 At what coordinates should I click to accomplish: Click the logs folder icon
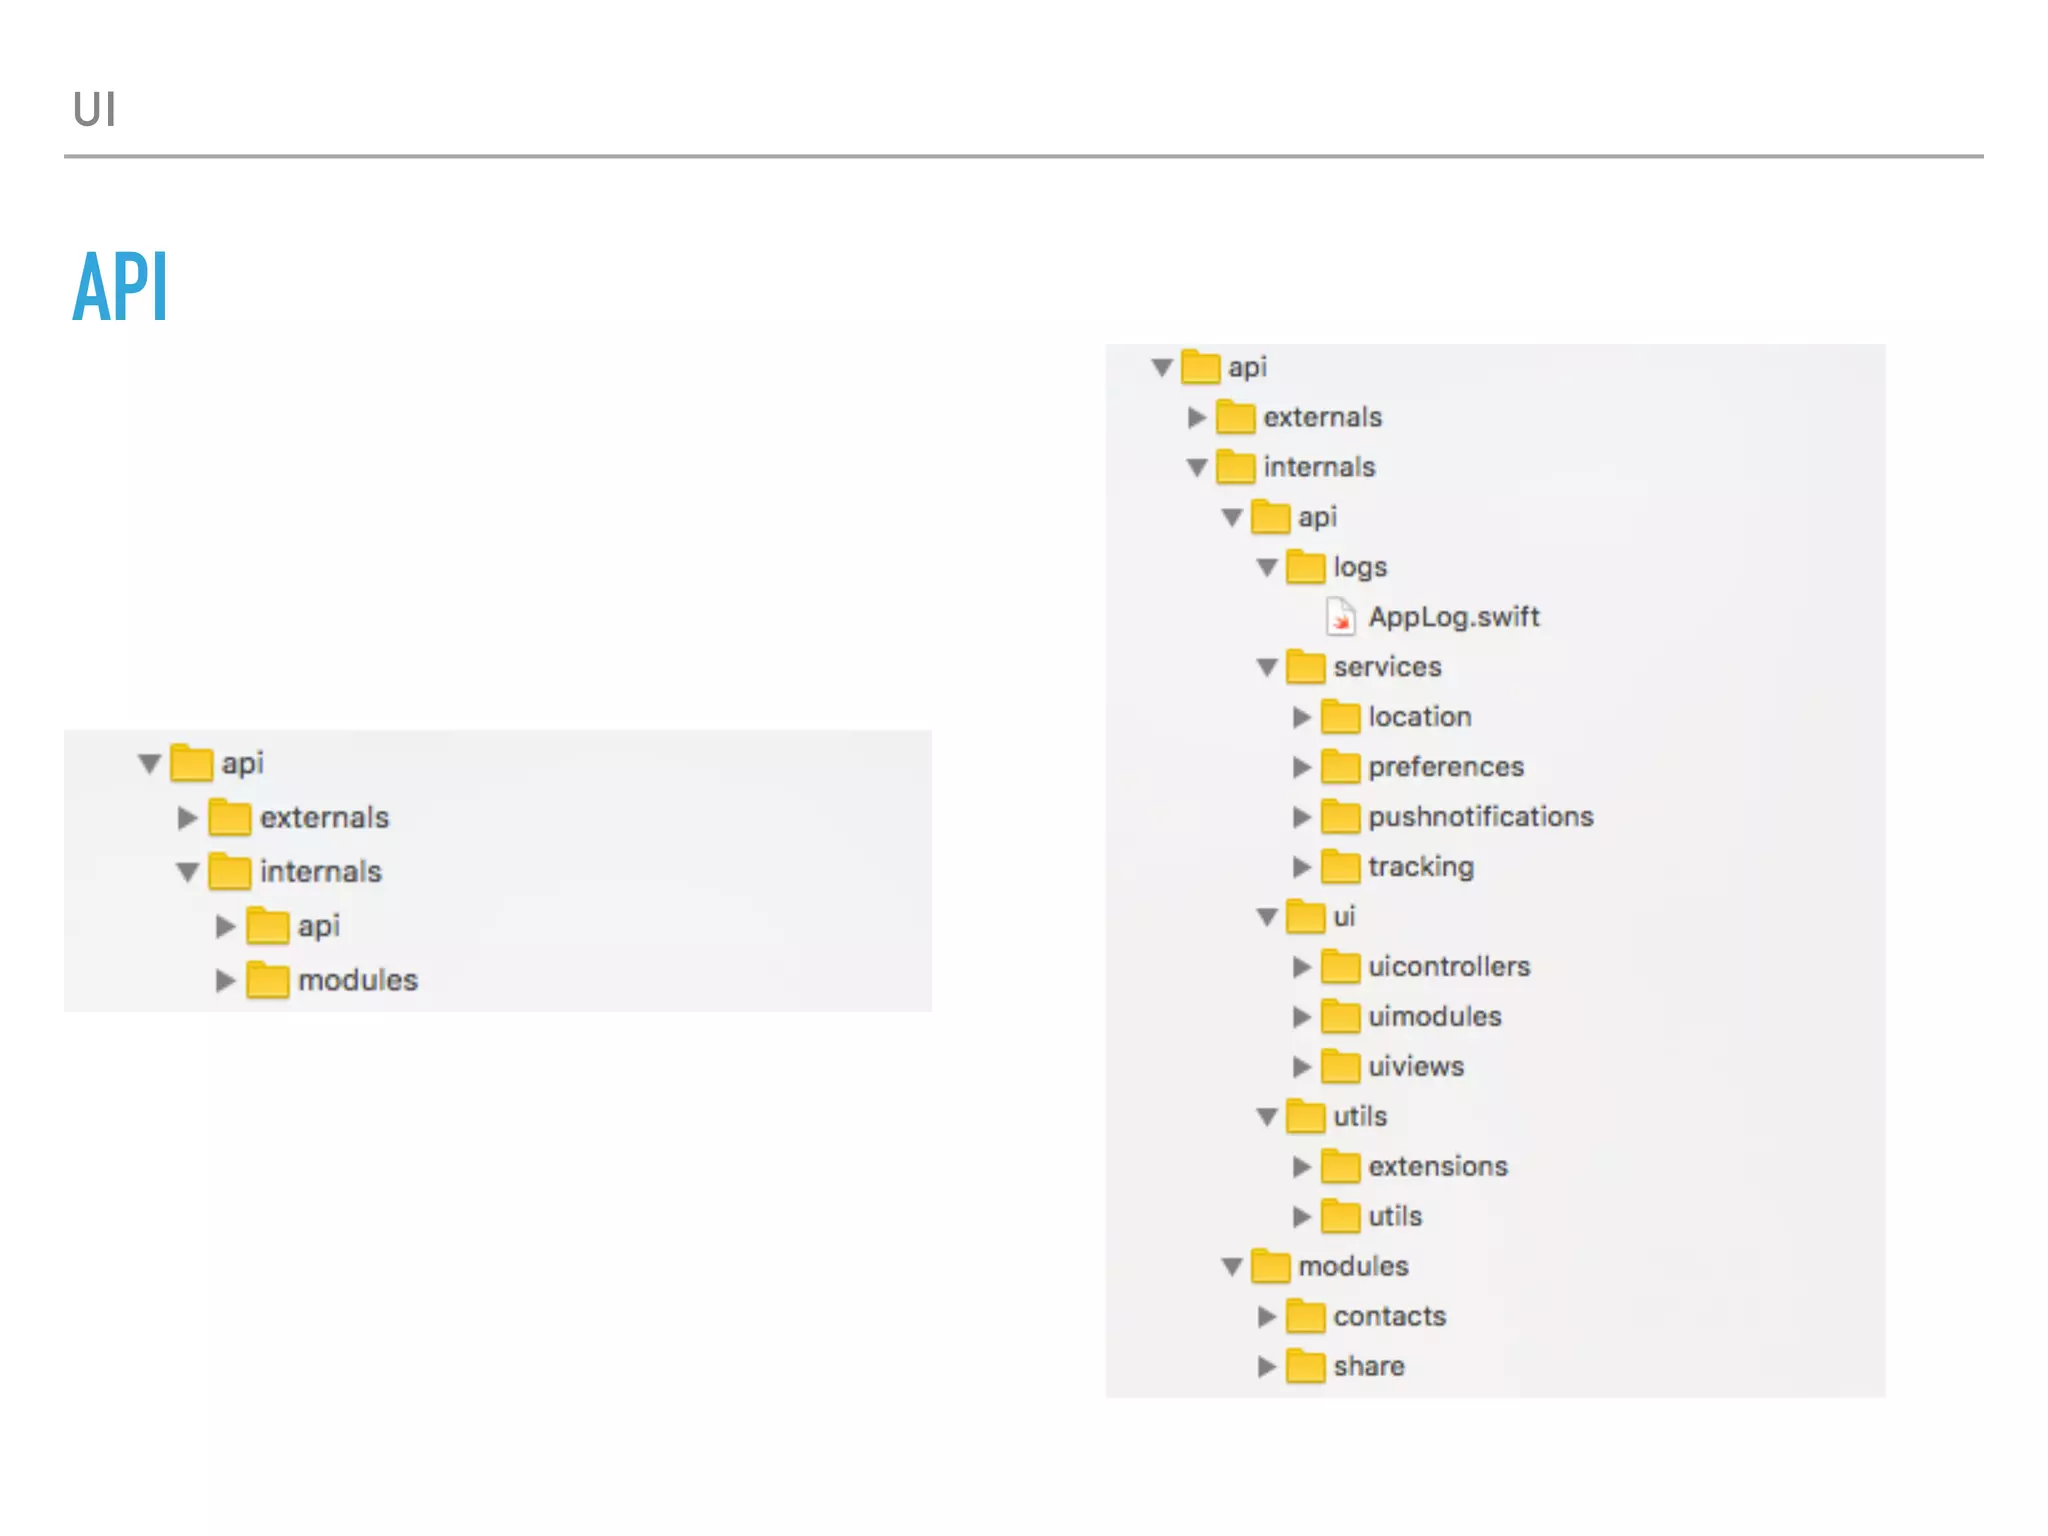coord(1305,566)
